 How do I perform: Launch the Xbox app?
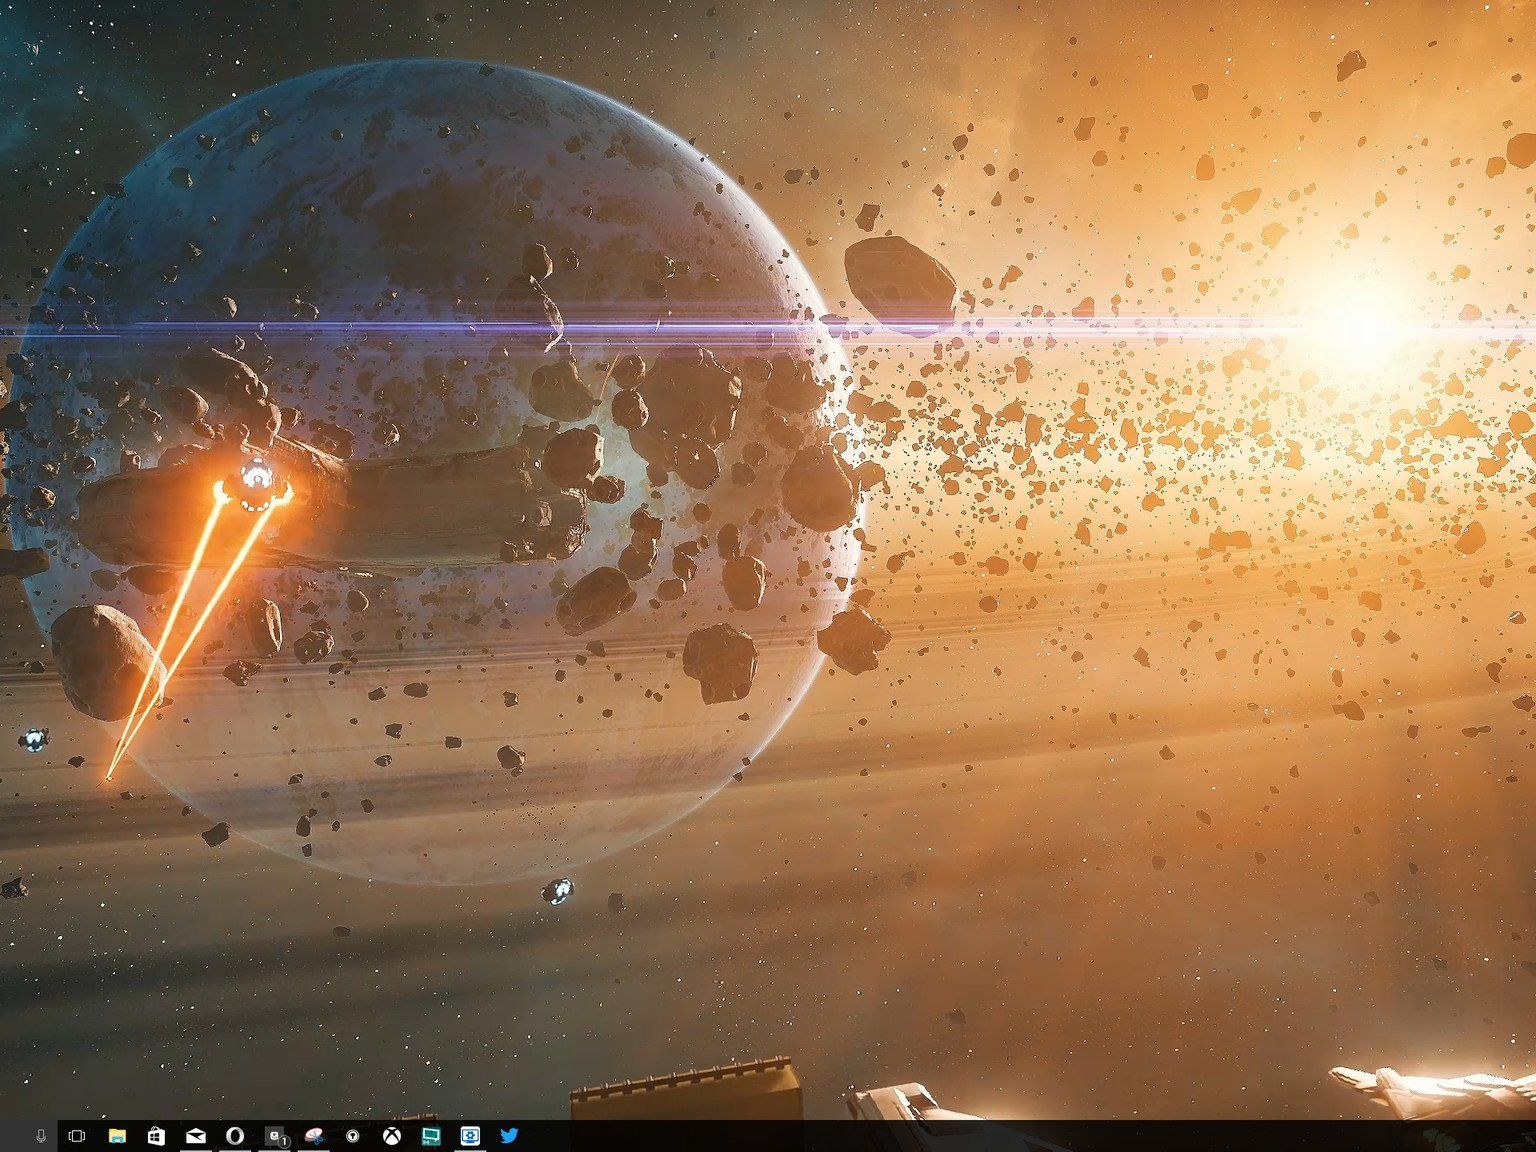(392, 1136)
